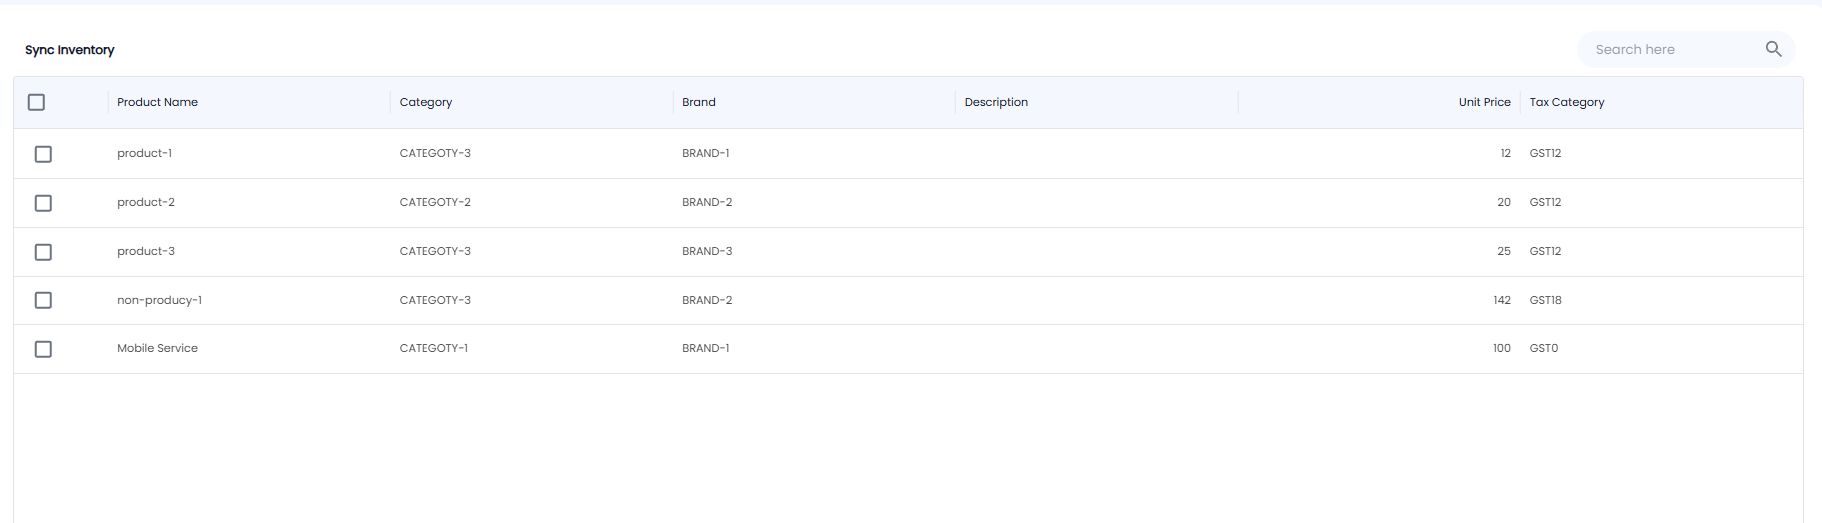Viewport: 1822px width, 523px height.
Task: Sort by Tax Category column header
Action: click(x=1566, y=102)
